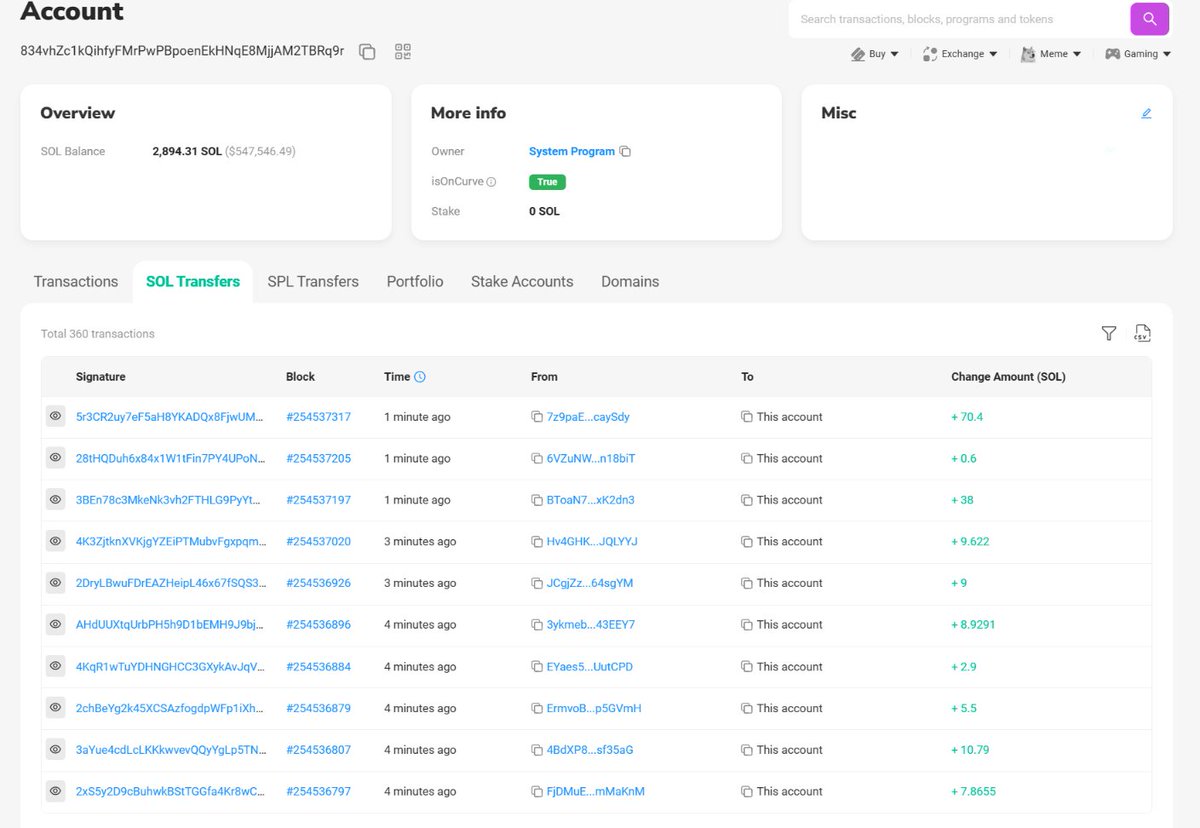Open signature link 5r3CR2uy7eF5aH8YKADQx8FjwUM

tap(170, 417)
